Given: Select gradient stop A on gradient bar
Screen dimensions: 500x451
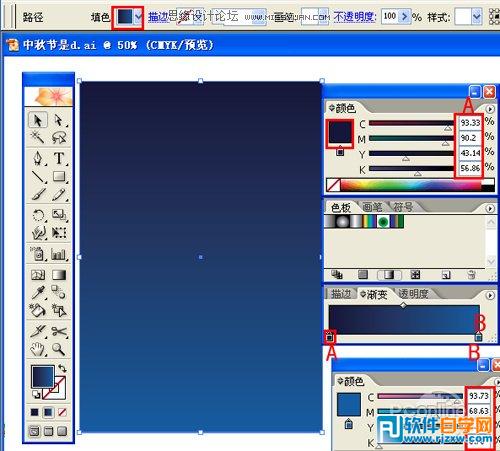Looking at the screenshot, I should point(330,337).
